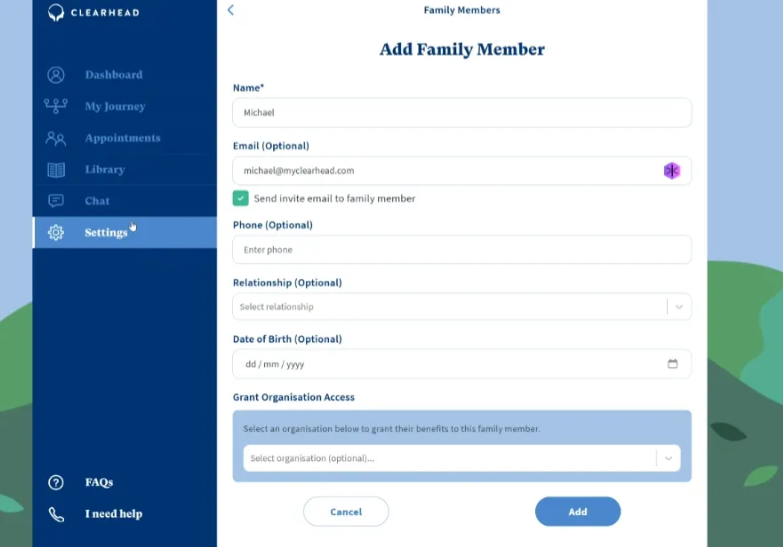The width and height of the screenshot is (783, 547).
Task: Click the Add button
Action: coord(578,512)
